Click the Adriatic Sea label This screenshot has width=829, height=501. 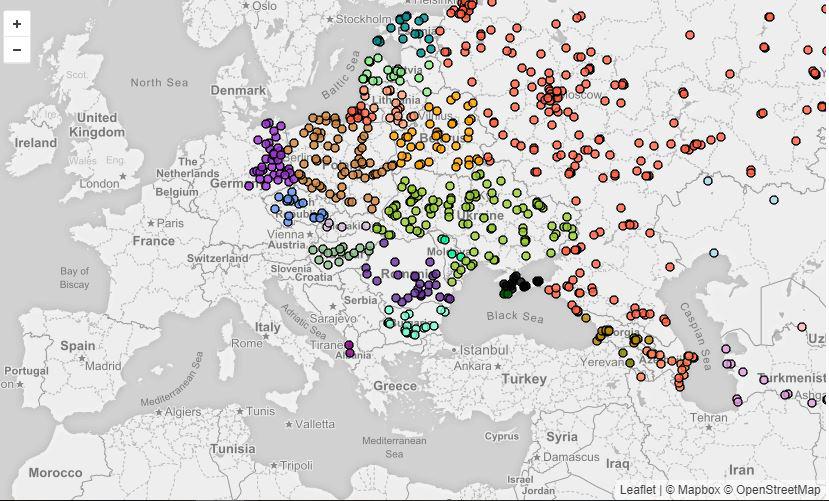(x=303, y=322)
